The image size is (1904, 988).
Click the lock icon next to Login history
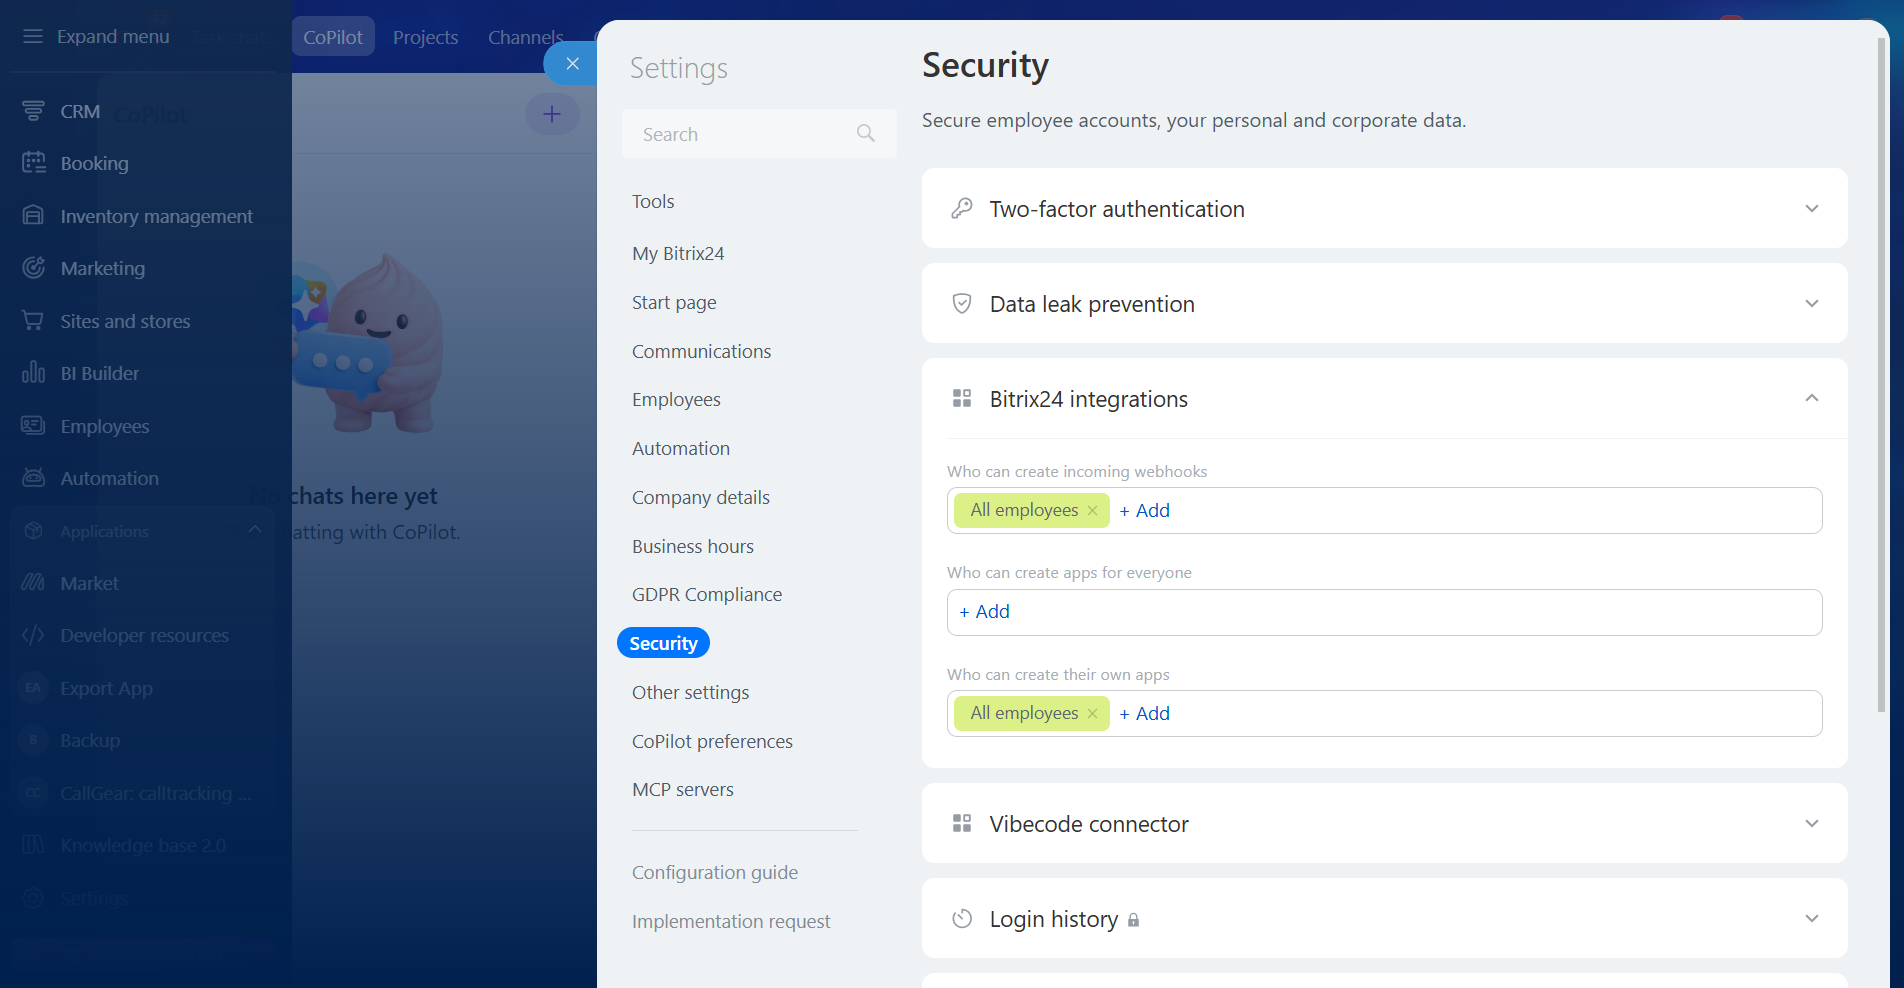click(x=1133, y=920)
